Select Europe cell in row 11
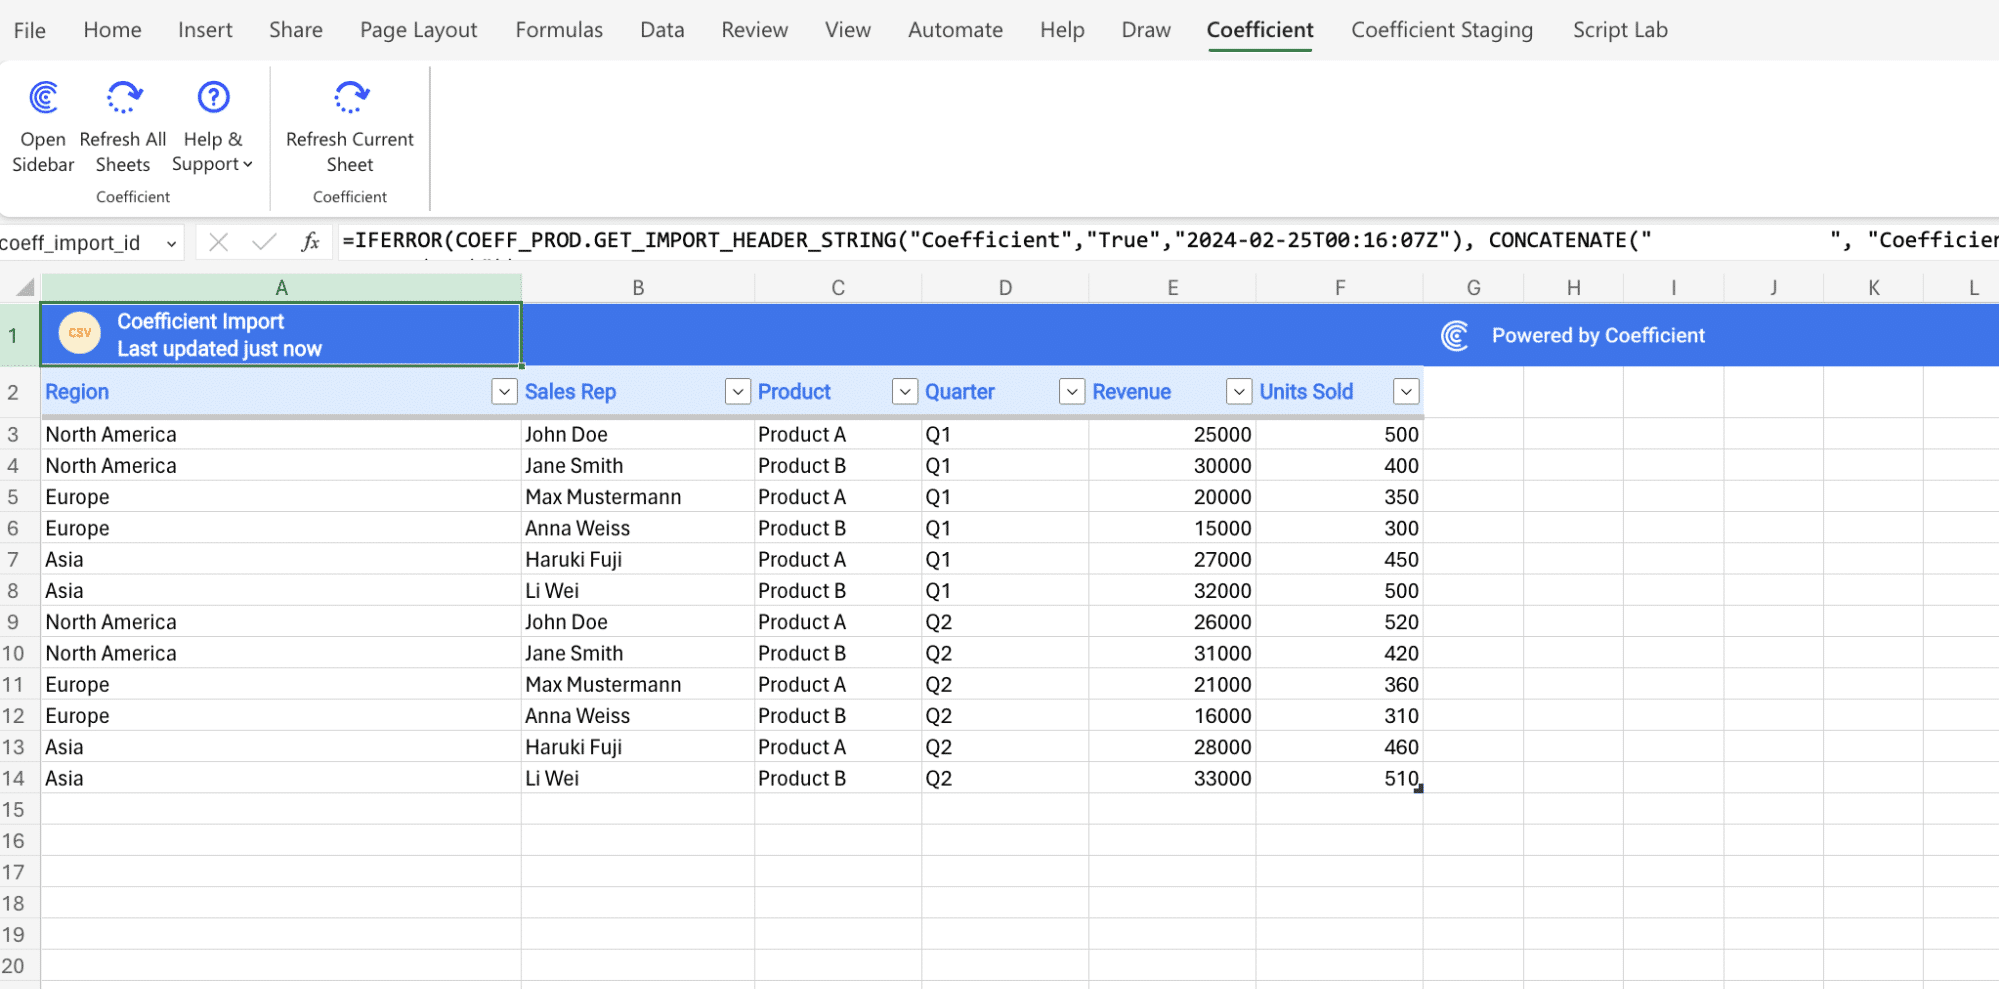The height and width of the screenshot is (989, 1999). pyautogui.click(x=281, y=685)
